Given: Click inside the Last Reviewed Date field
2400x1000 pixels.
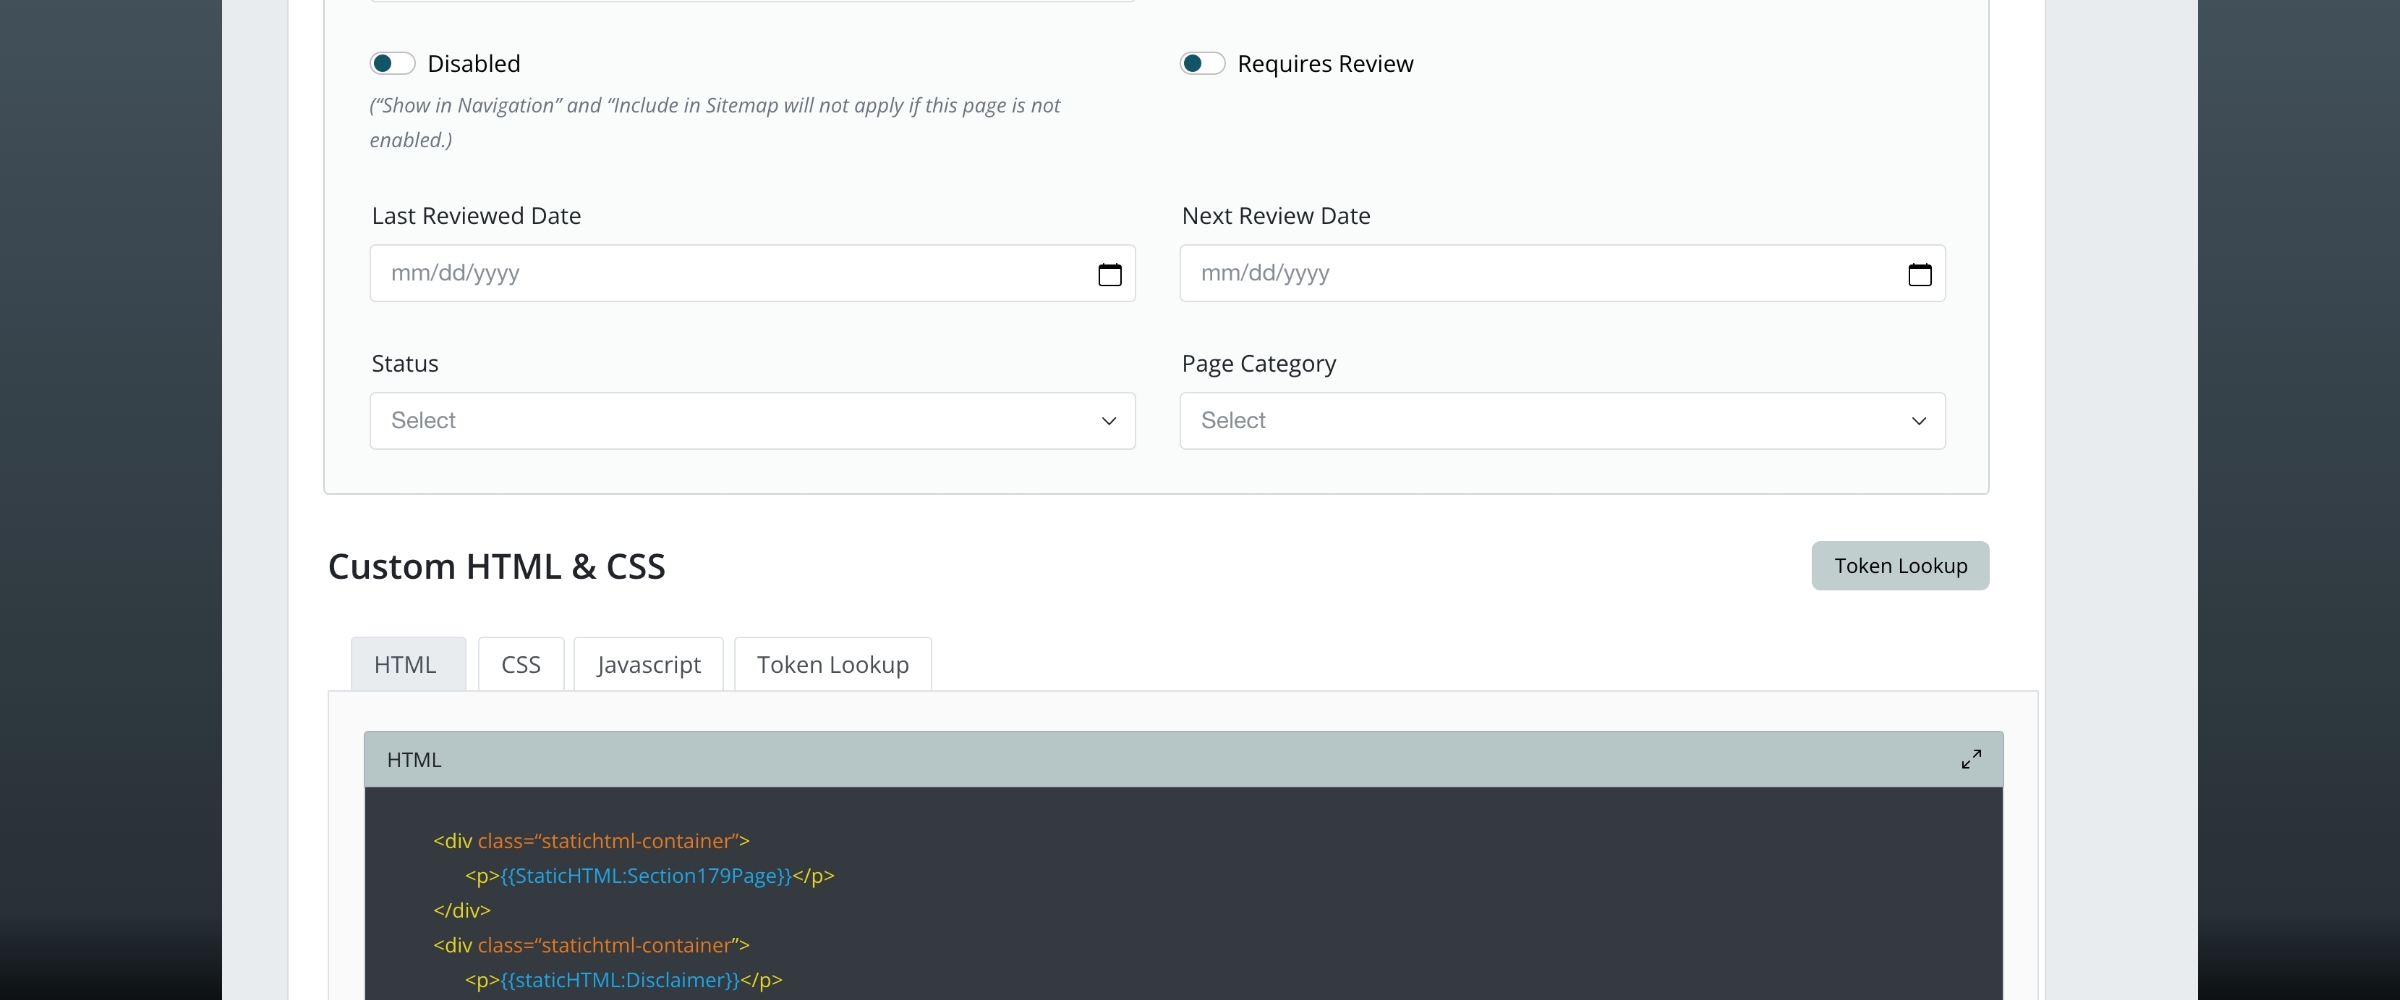Looking at the screenshot, I should [x=700, y=273].
